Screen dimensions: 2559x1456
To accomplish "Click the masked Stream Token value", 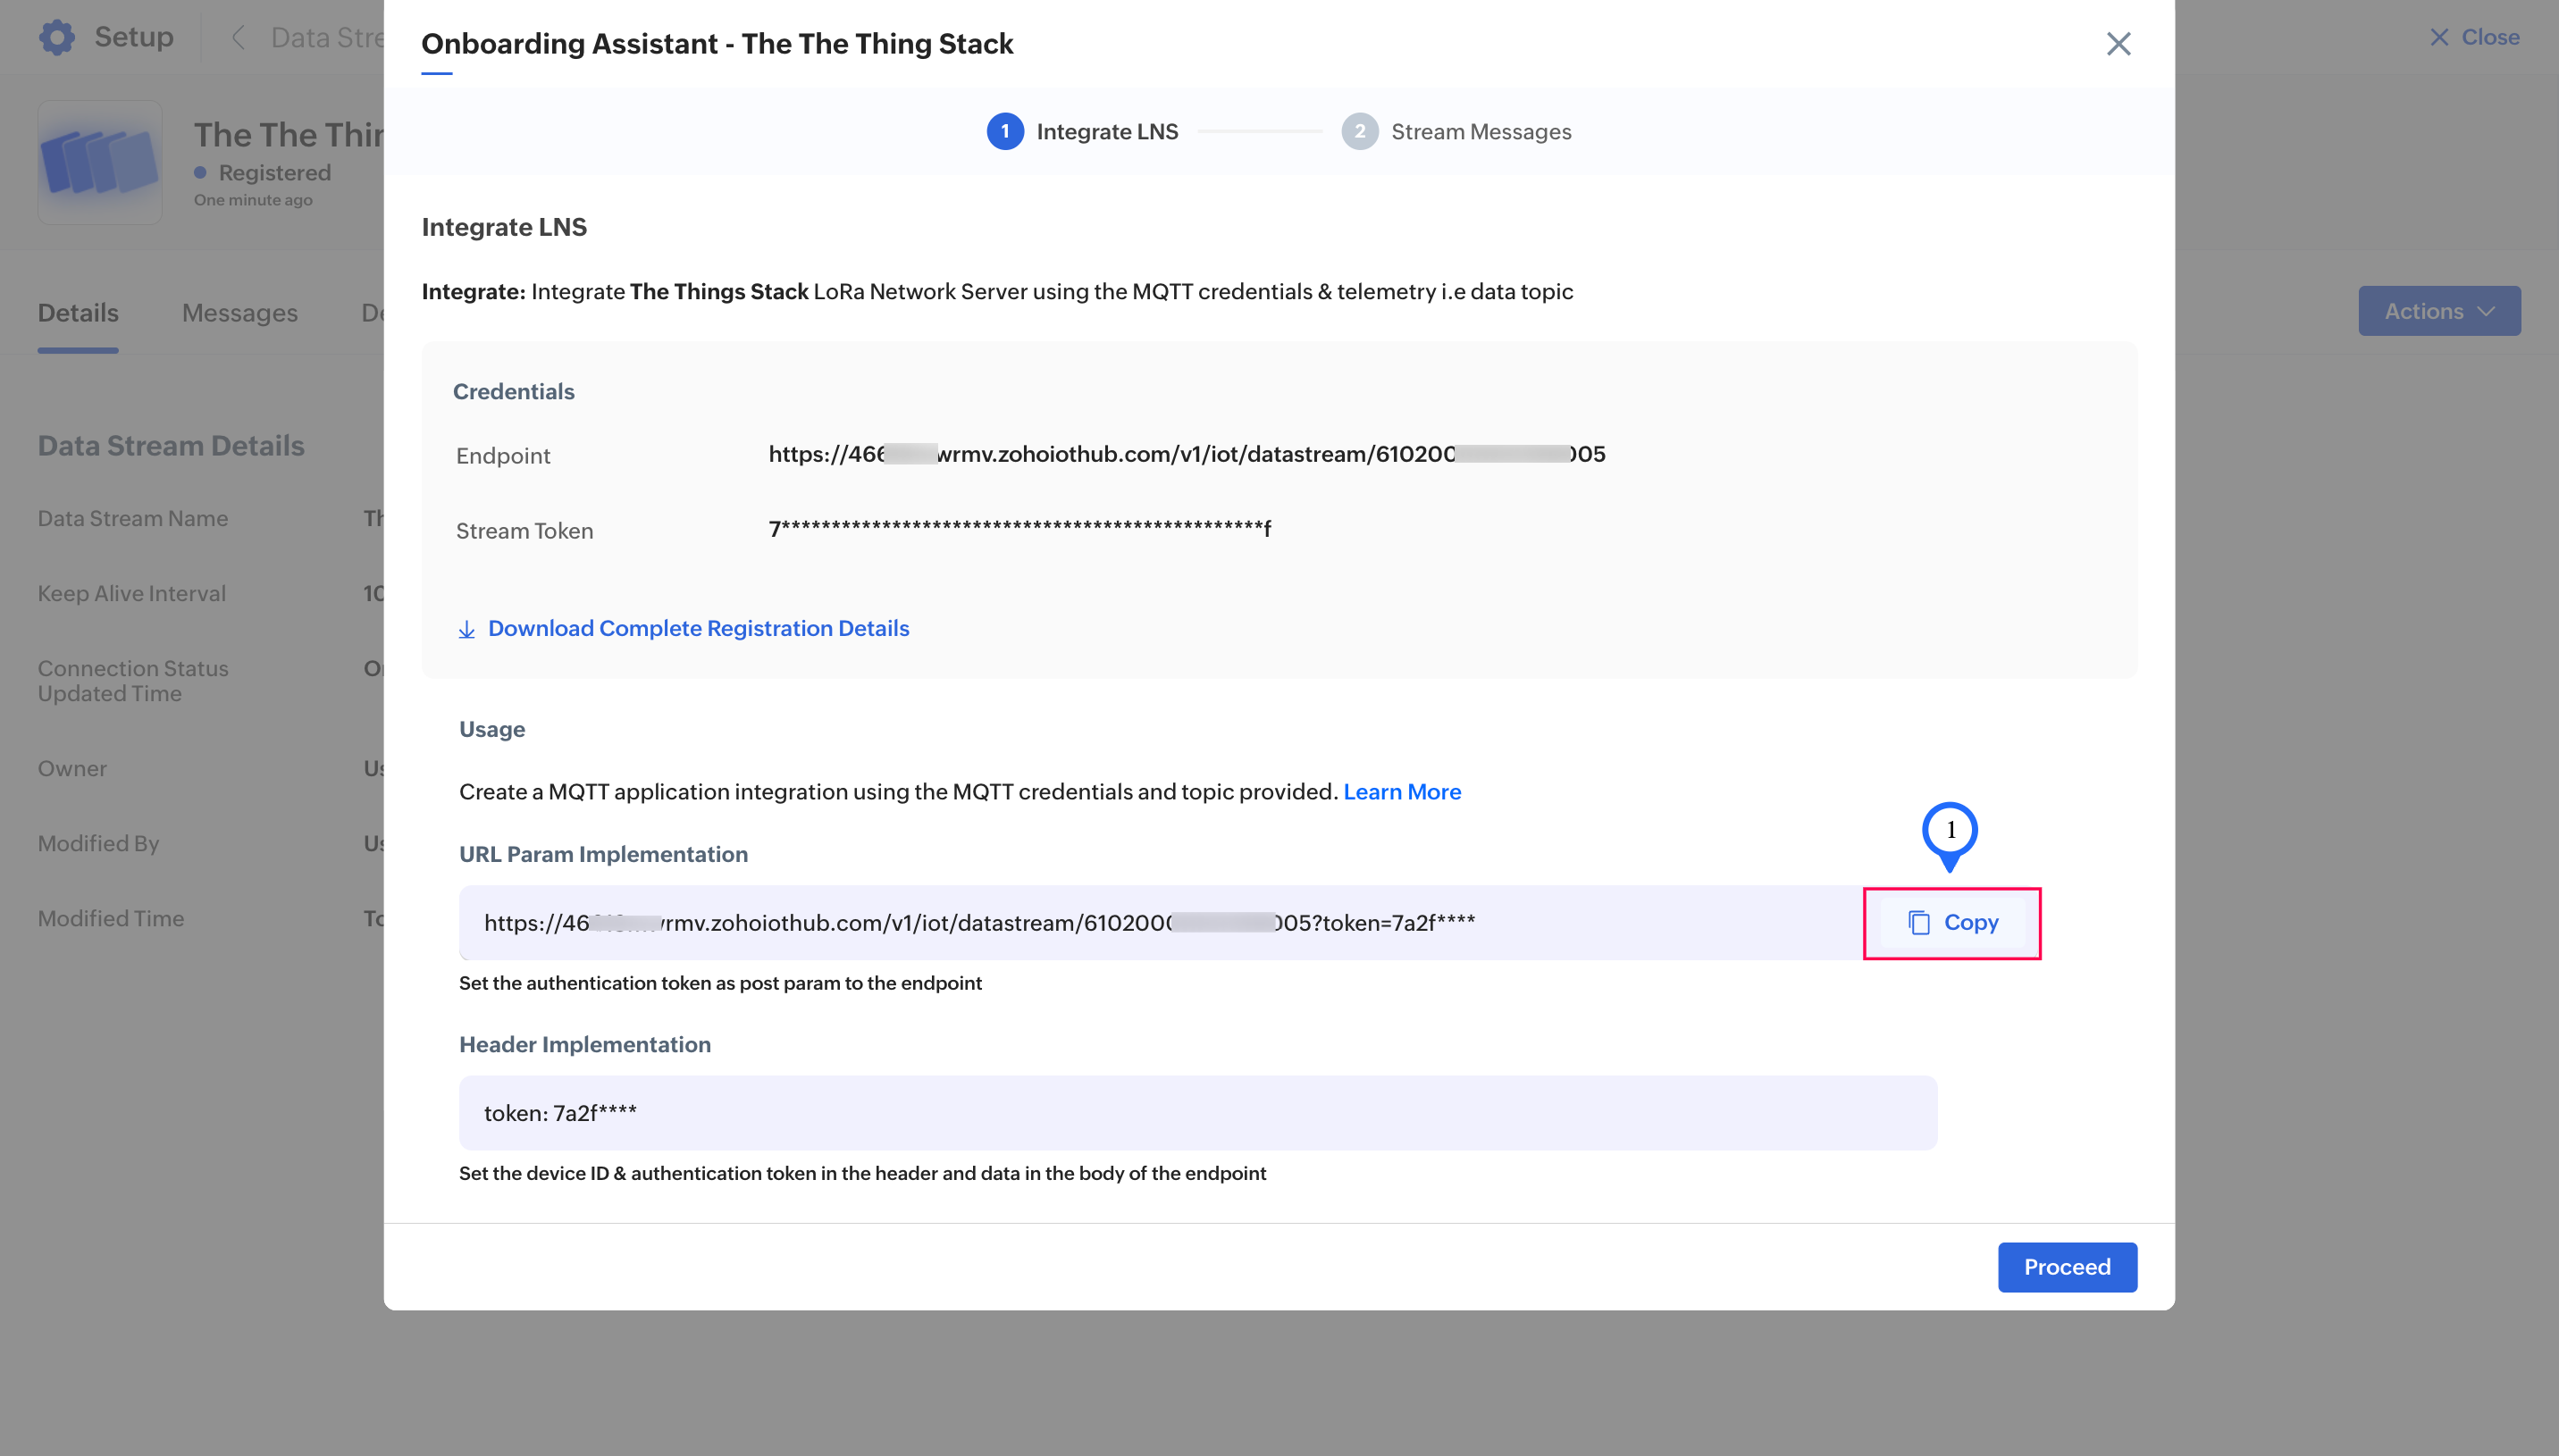I will pyautogui.click(x=1019, y=529).
